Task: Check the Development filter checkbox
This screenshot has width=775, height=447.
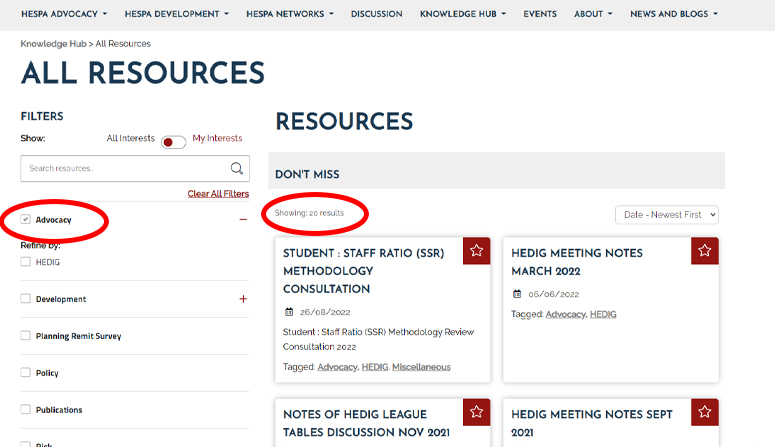Action: click(x=25, y=299)
